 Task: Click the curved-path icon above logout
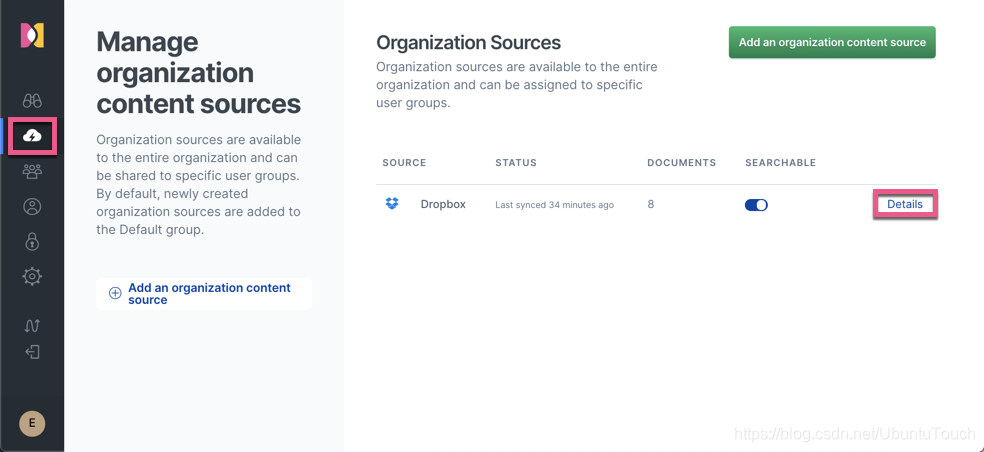32,325
